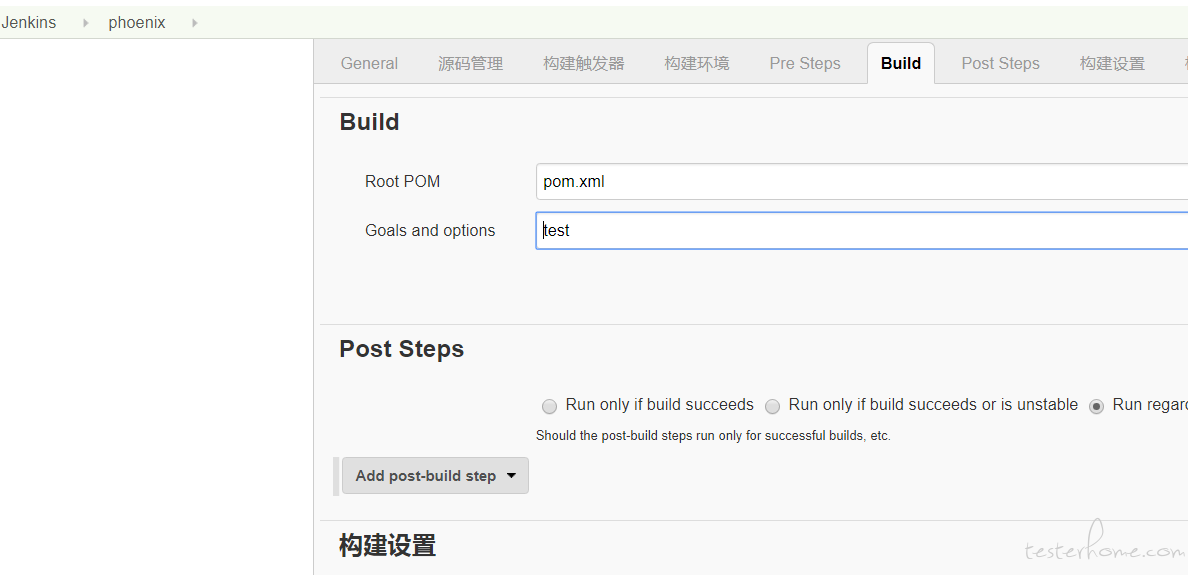
Task: Select the Build tab
Action: 901,64
